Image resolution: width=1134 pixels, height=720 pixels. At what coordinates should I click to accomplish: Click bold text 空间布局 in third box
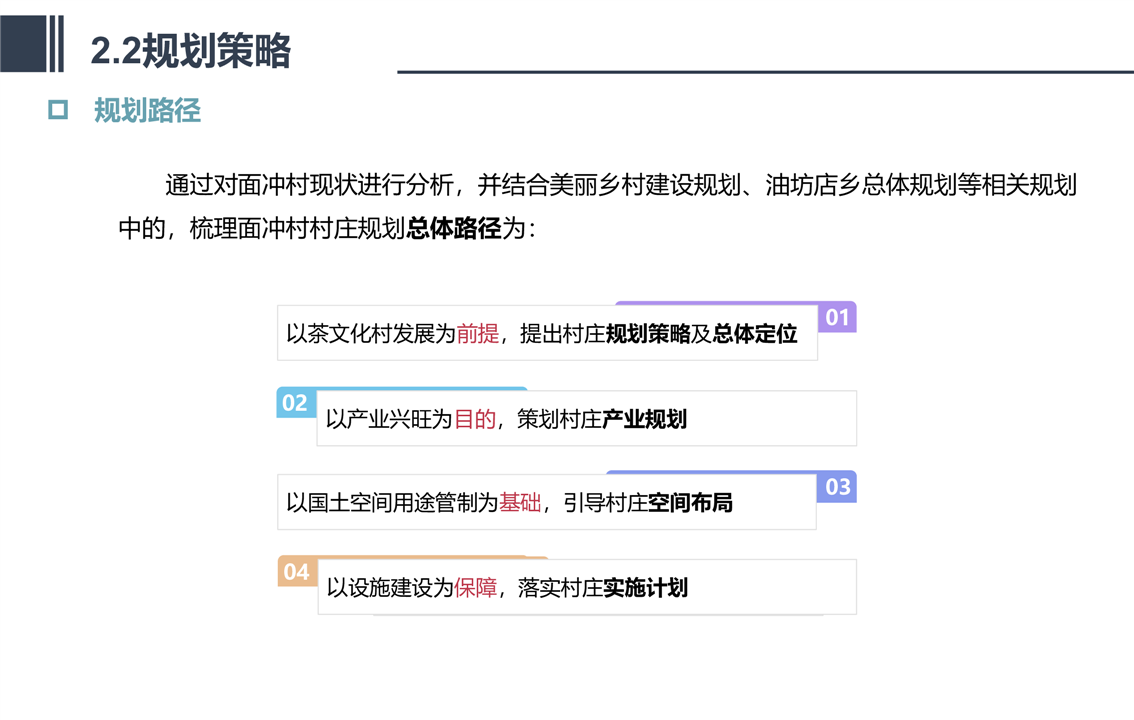(690, 502)
